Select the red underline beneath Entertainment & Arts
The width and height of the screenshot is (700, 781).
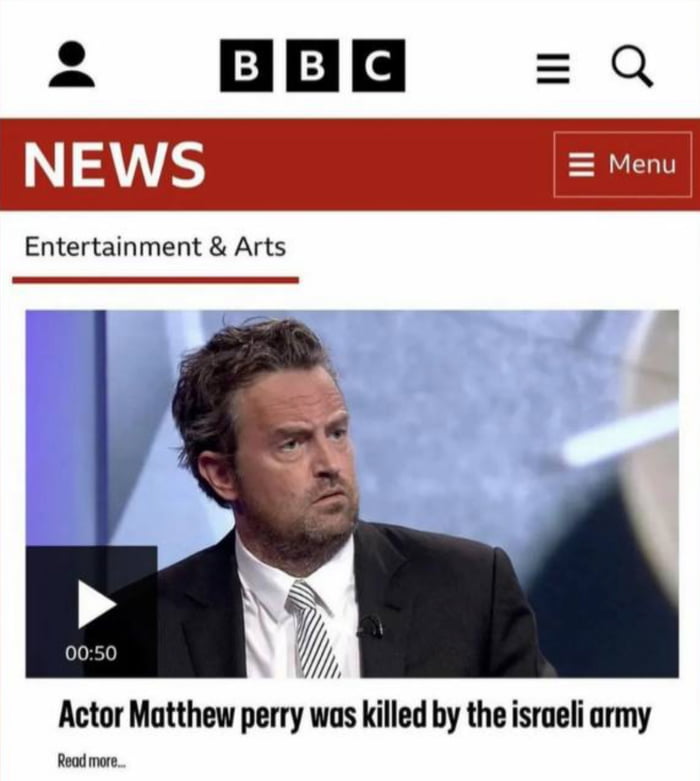[x=155, y=280]
